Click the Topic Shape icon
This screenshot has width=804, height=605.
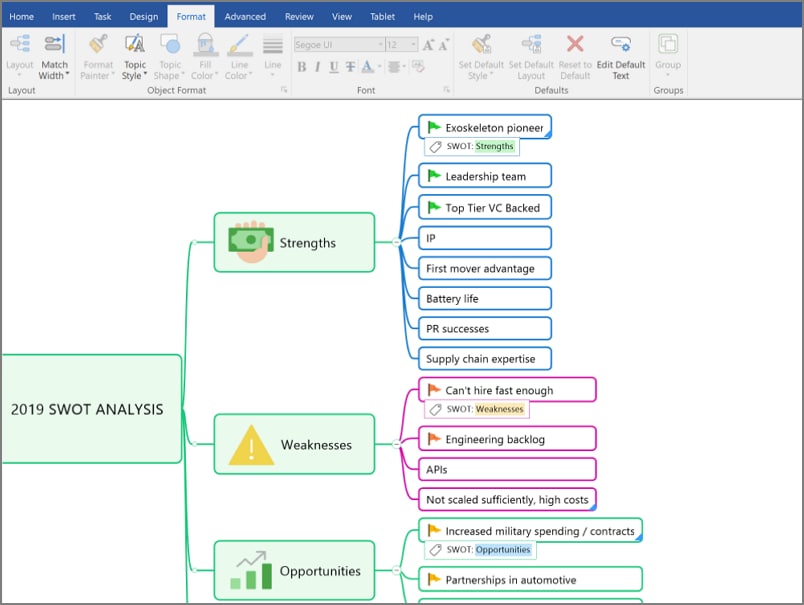pos(170,45)
